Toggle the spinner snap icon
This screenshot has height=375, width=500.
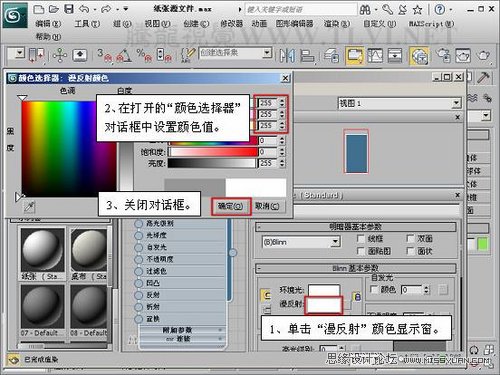coord(164,55)
